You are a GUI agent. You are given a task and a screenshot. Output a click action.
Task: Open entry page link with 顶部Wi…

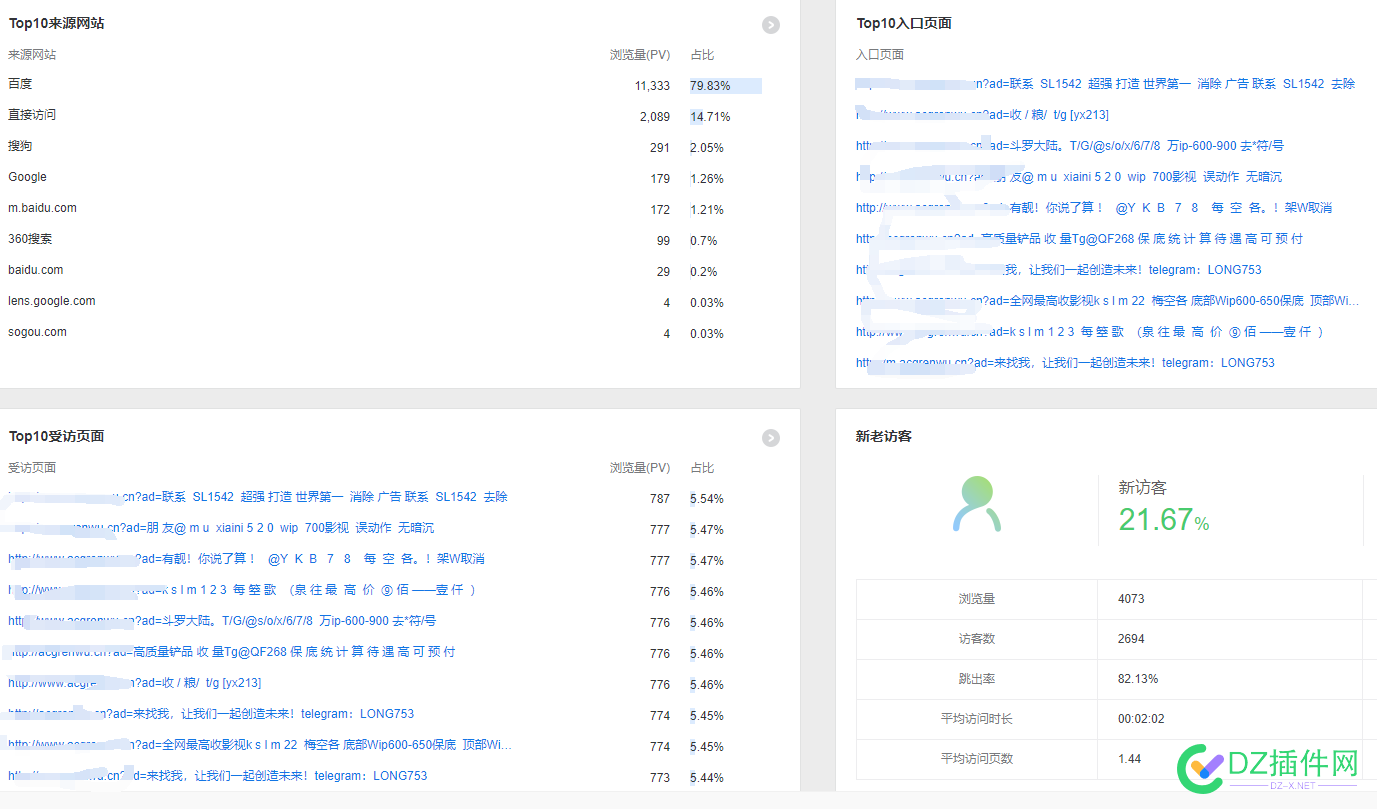[x=1108, y=301]
